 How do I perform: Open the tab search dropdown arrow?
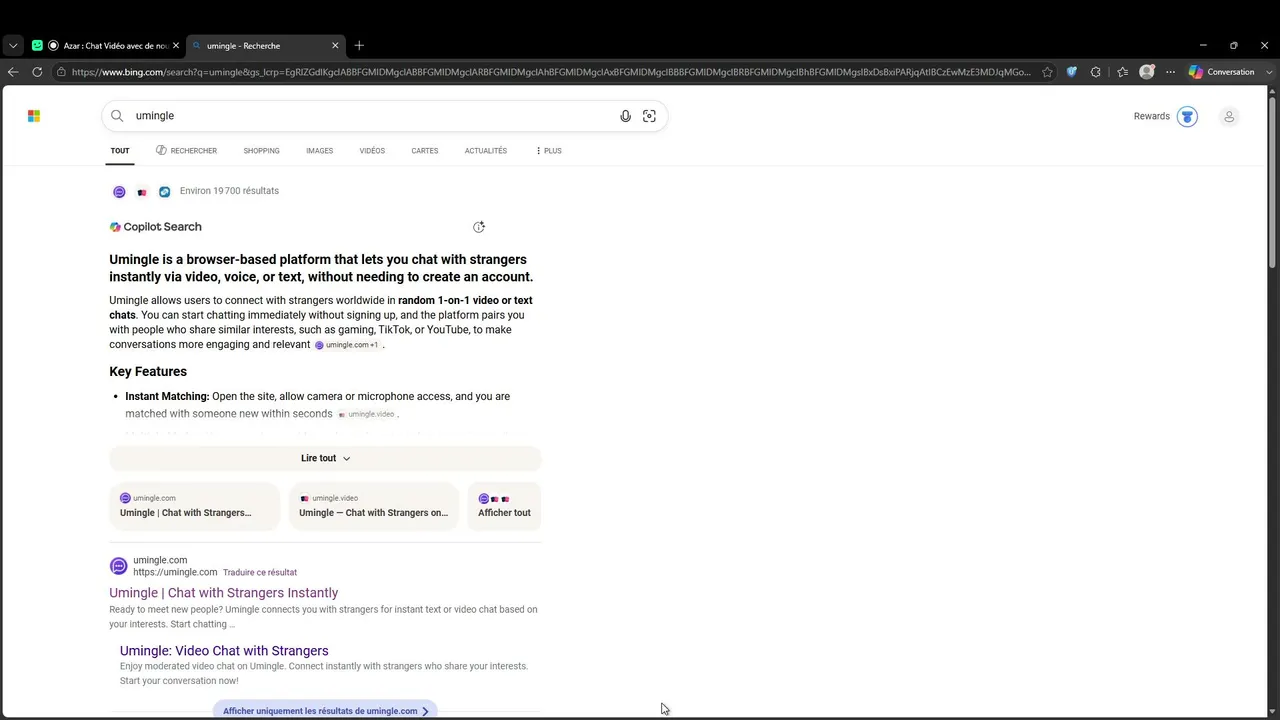tap(13, 45)
